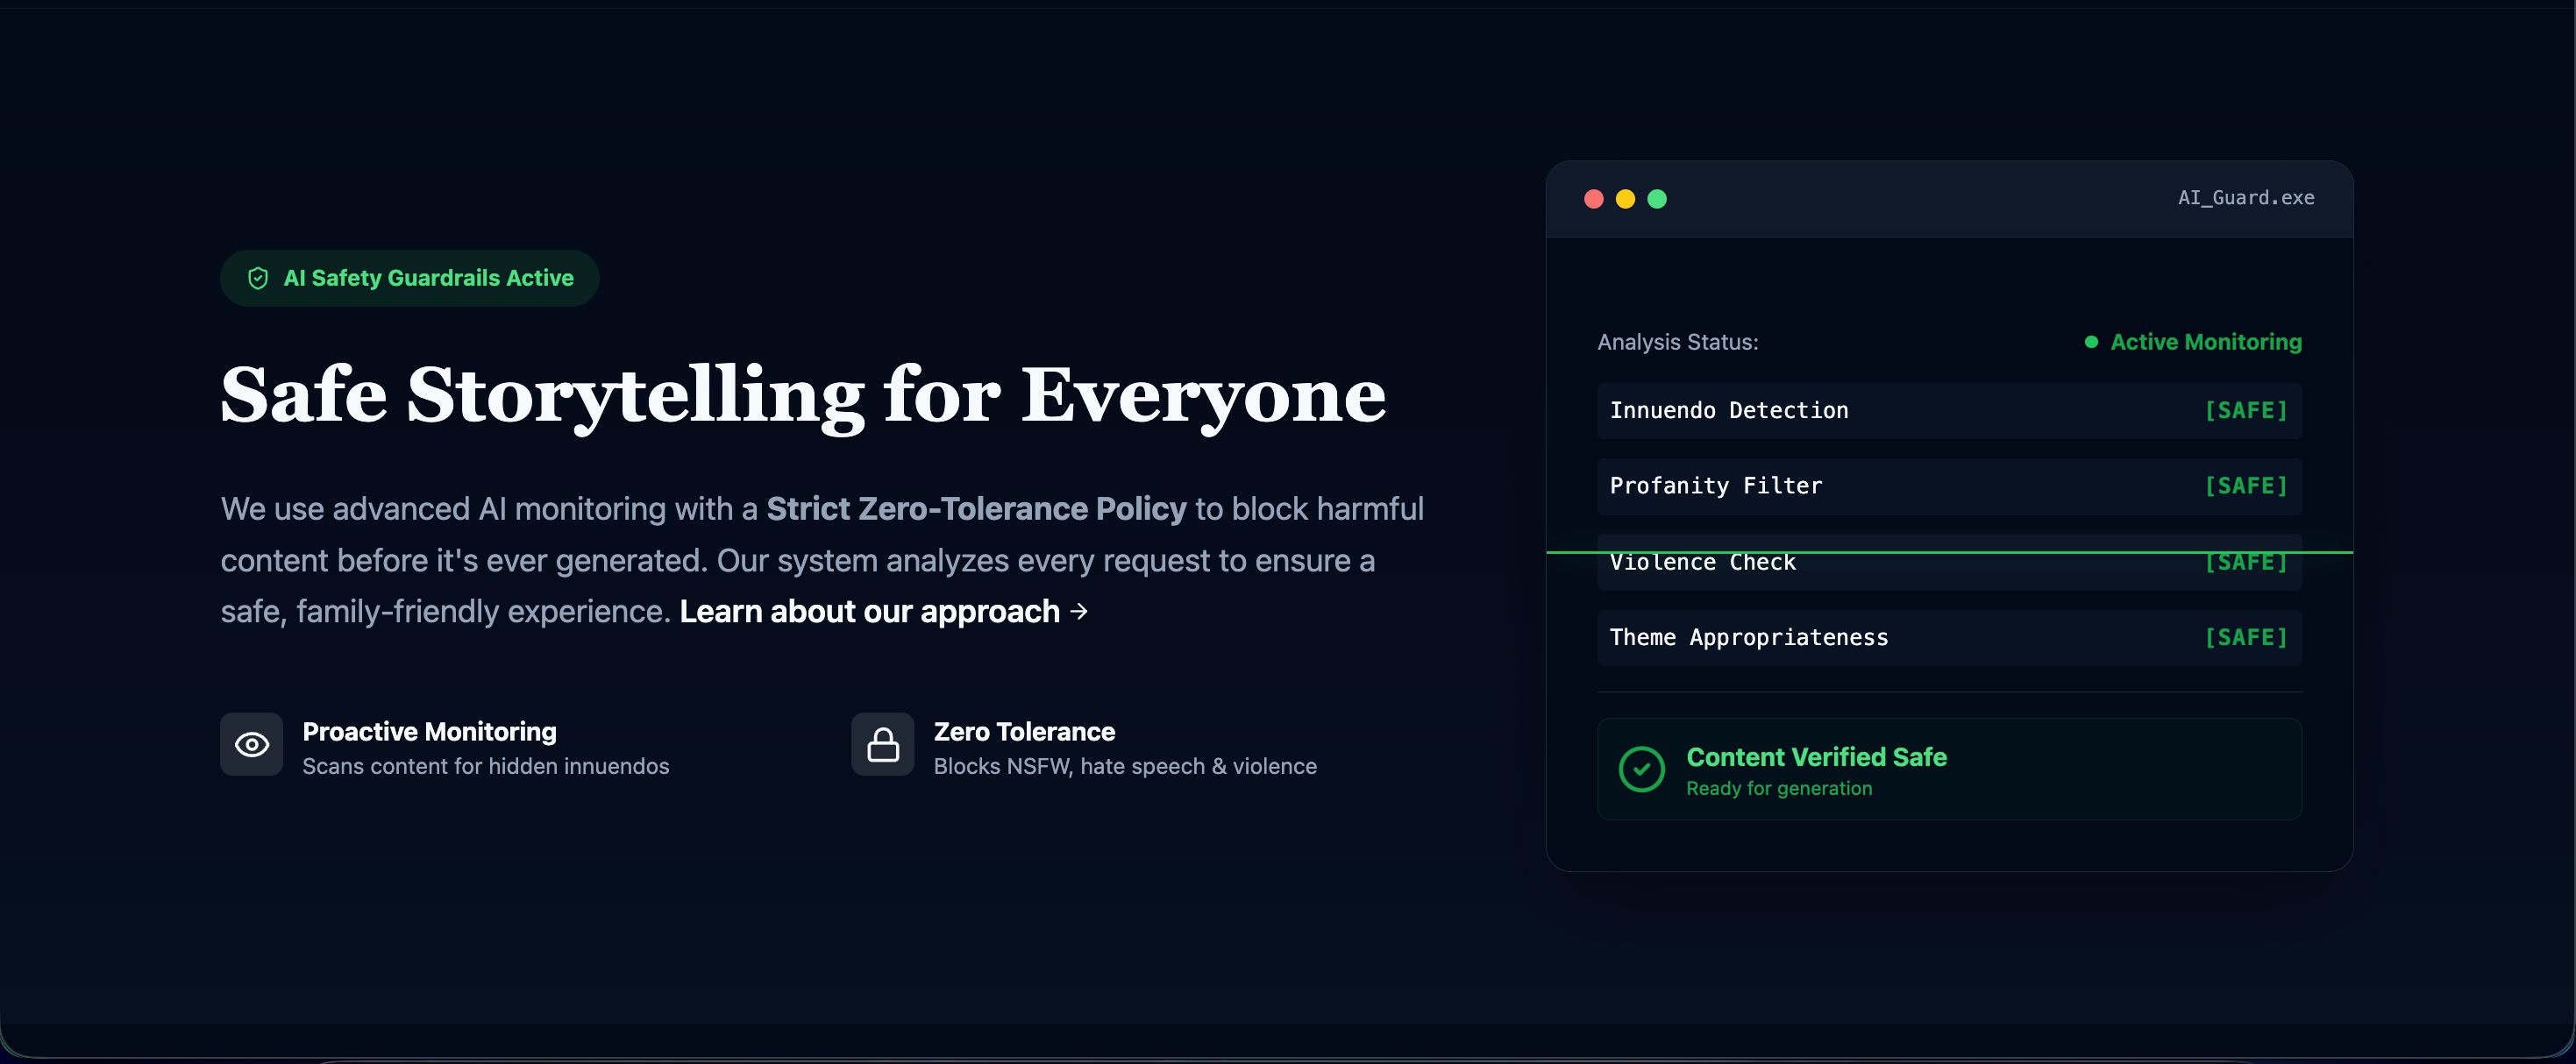The height and width of the screenshot is (1064, 2576).
Task: Click the yellow dot in AI_Guard window
Action: click(1625, 199)
